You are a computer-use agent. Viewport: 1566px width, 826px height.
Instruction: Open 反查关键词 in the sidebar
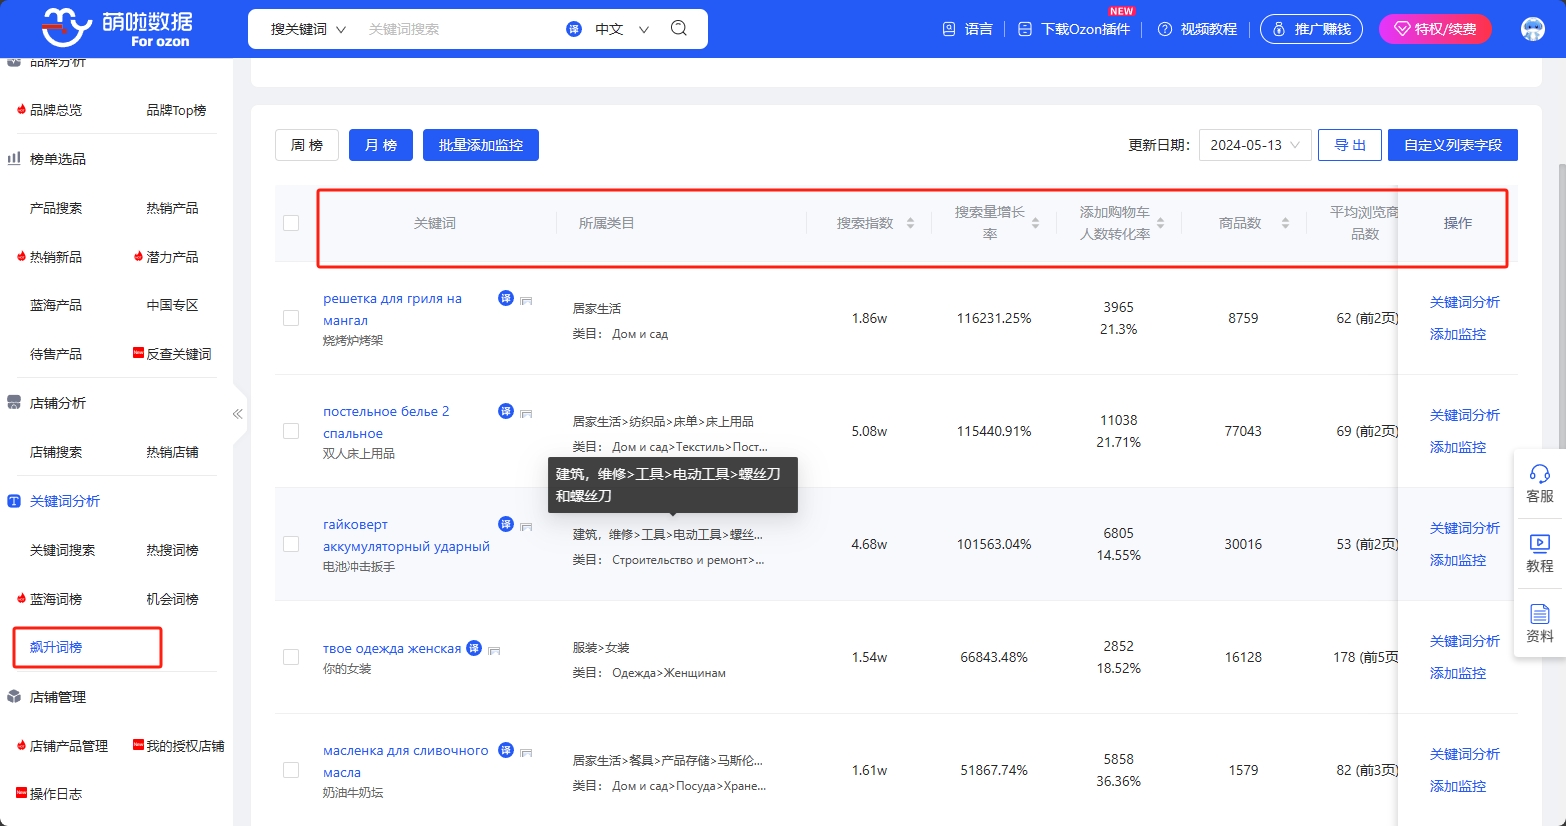pyautogui.click(x=179, y=354)
